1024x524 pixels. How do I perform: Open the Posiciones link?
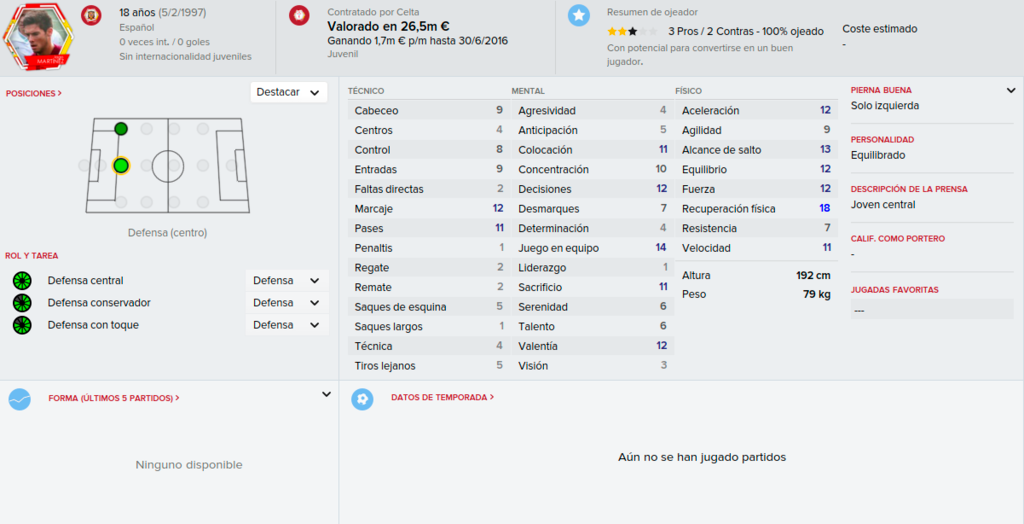34,93
